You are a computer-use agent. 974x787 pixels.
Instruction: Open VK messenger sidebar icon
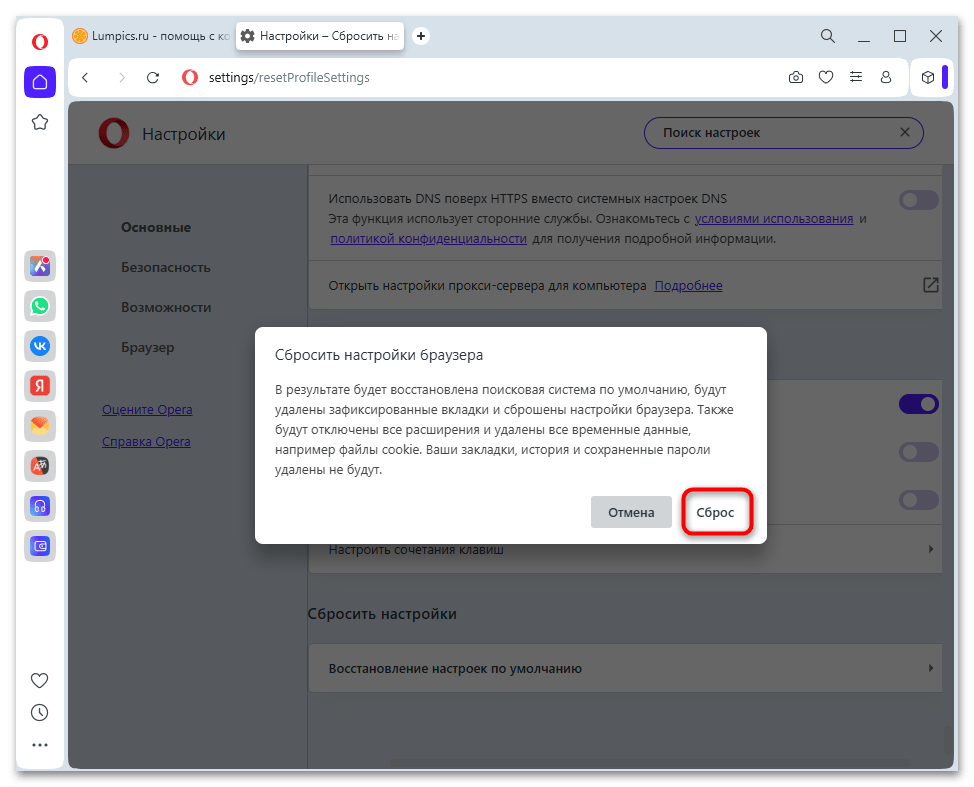click(40, 346)
